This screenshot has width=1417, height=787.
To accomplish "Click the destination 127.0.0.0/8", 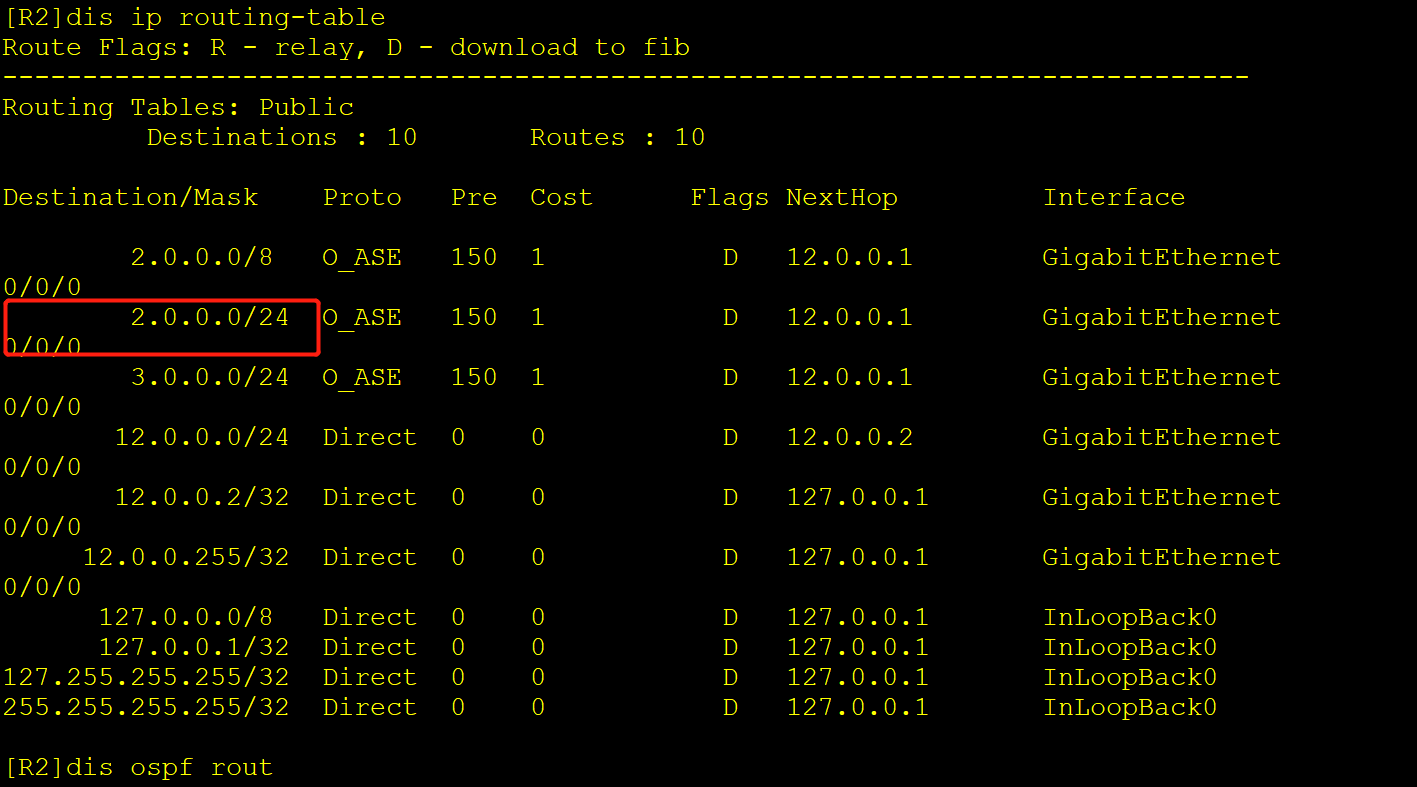I will pos(185,617).
